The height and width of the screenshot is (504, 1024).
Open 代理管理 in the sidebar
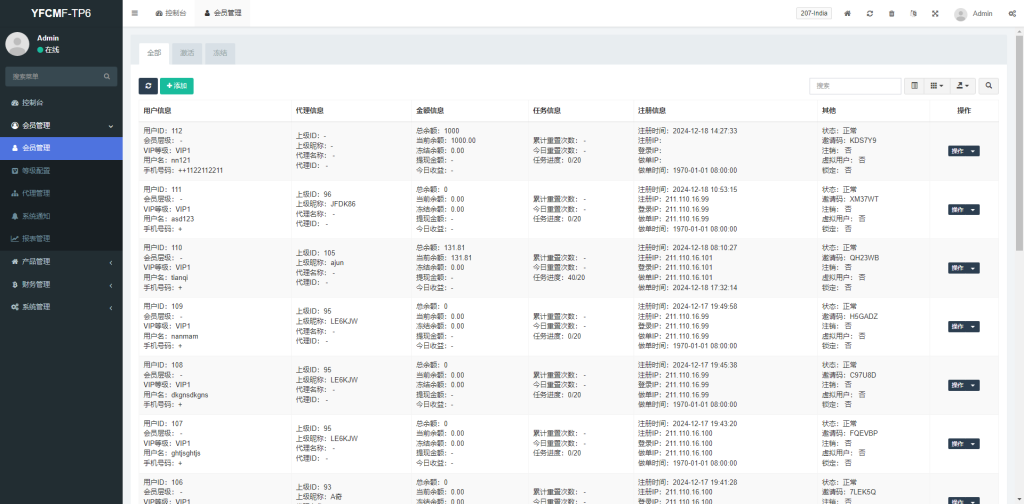coord(36,193)
